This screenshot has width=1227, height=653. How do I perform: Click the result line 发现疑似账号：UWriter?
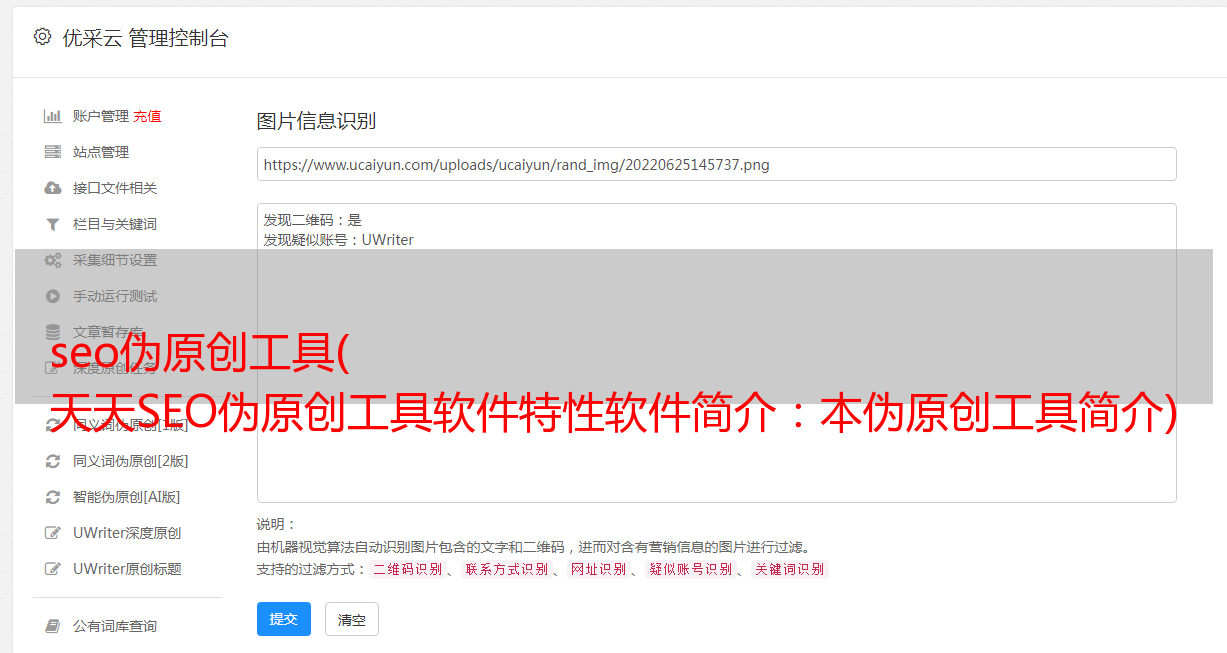339,240
